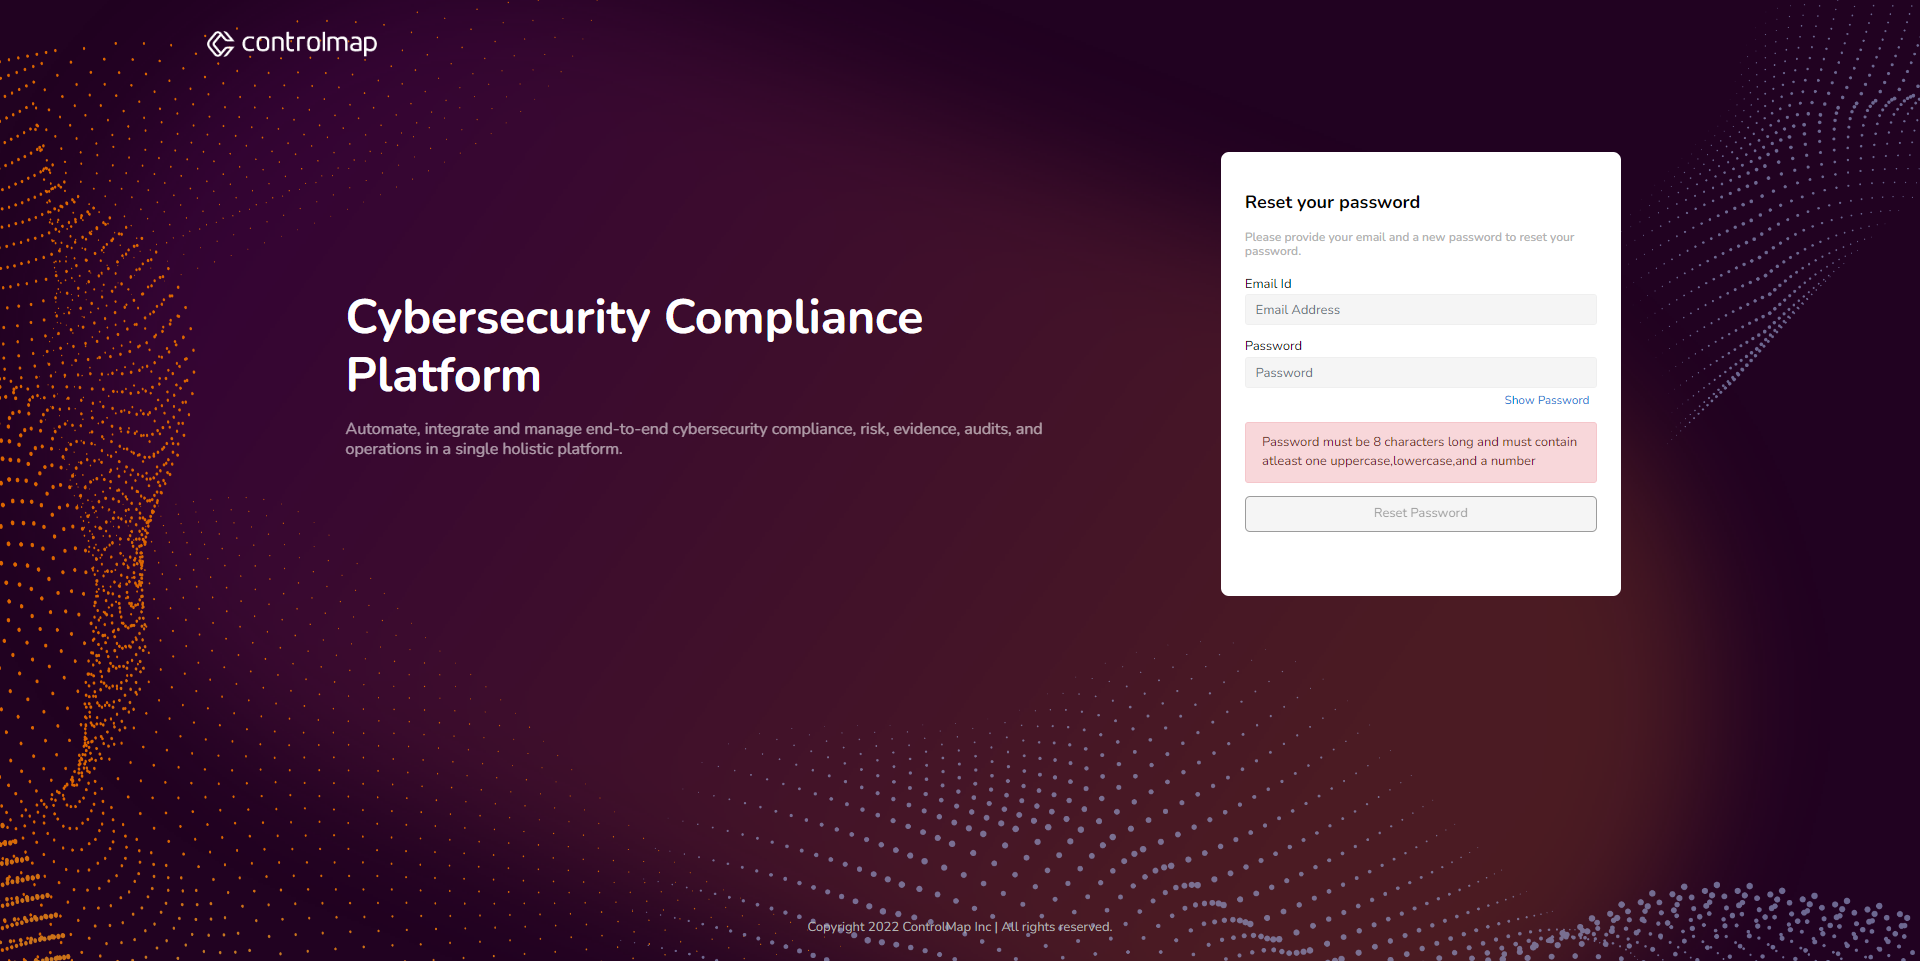This screenshot has width=1920, height=961.
Task: Toggle Show Password link
Action: [x=1546, y=400]
